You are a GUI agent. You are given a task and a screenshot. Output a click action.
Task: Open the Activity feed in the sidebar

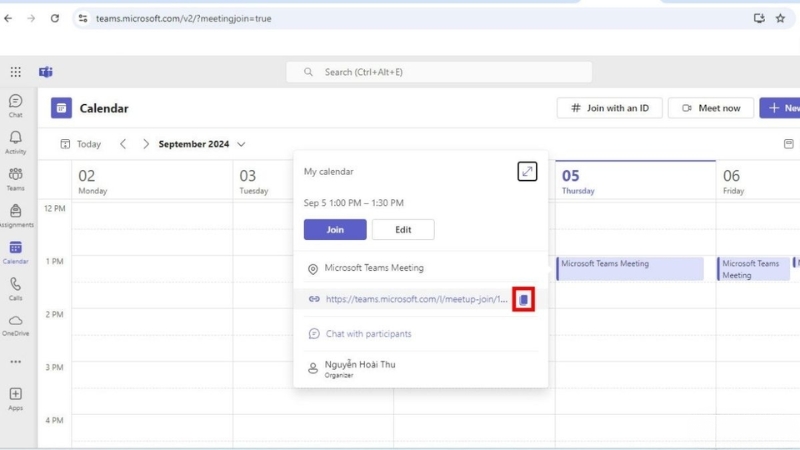(15, 142)
